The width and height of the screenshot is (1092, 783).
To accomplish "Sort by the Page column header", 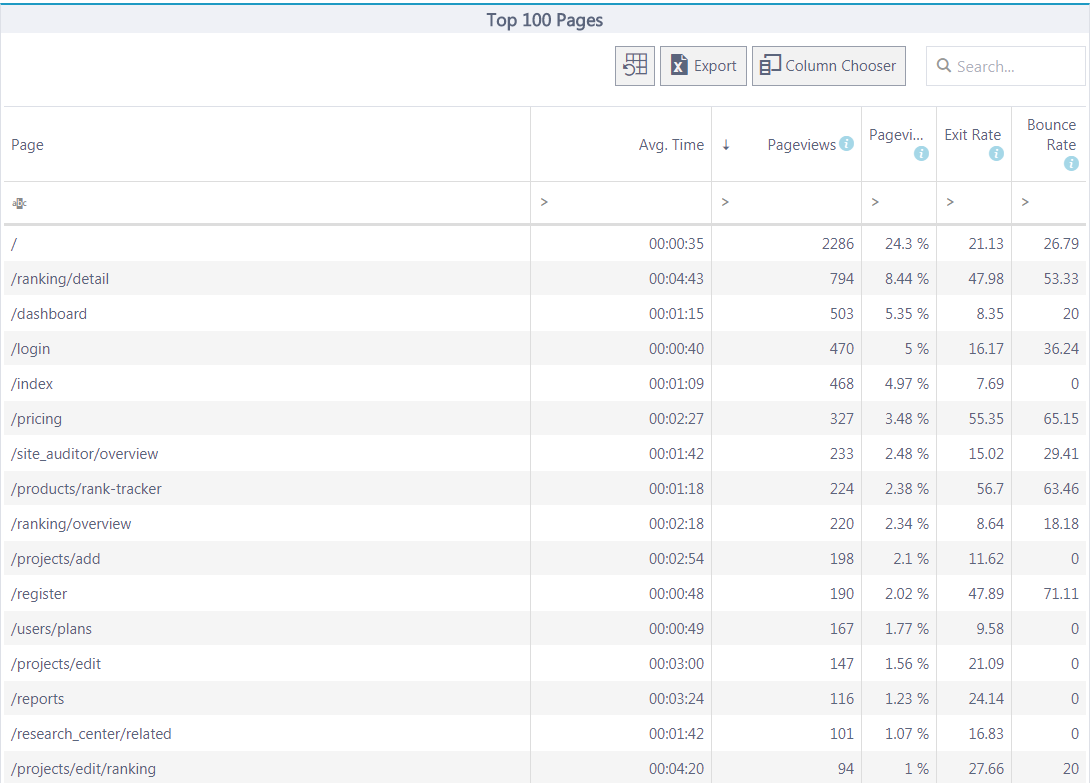I will [27, 145].
